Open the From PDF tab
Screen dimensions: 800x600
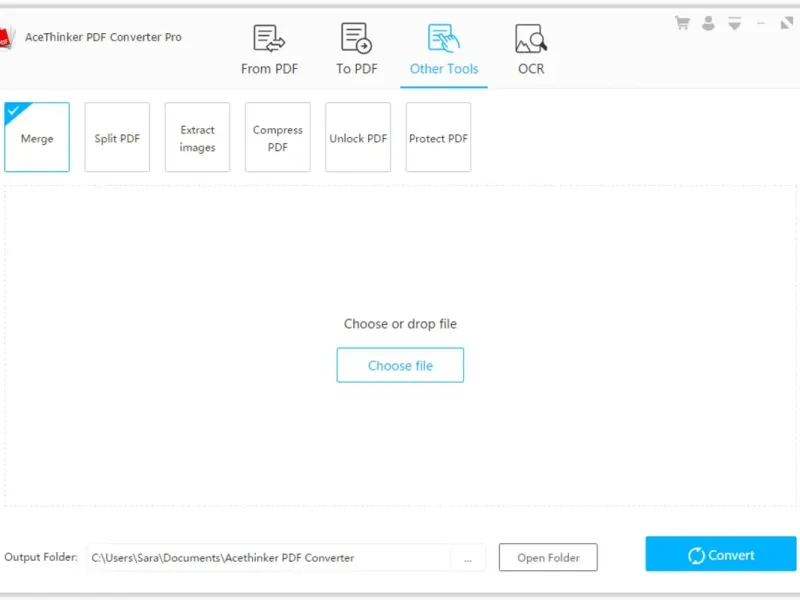click(x=269, y=50)
